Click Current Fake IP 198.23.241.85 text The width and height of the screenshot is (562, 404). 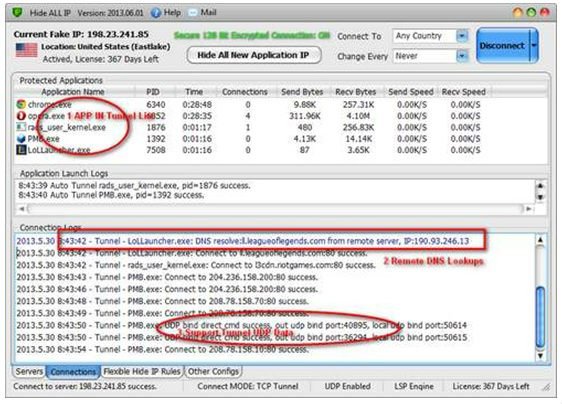(81, 34)
